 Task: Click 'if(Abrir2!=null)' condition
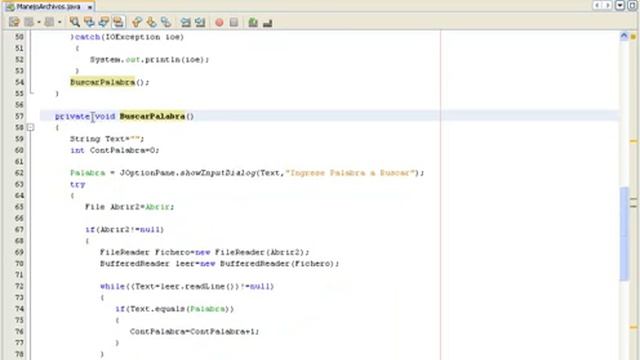pos(124,229)
